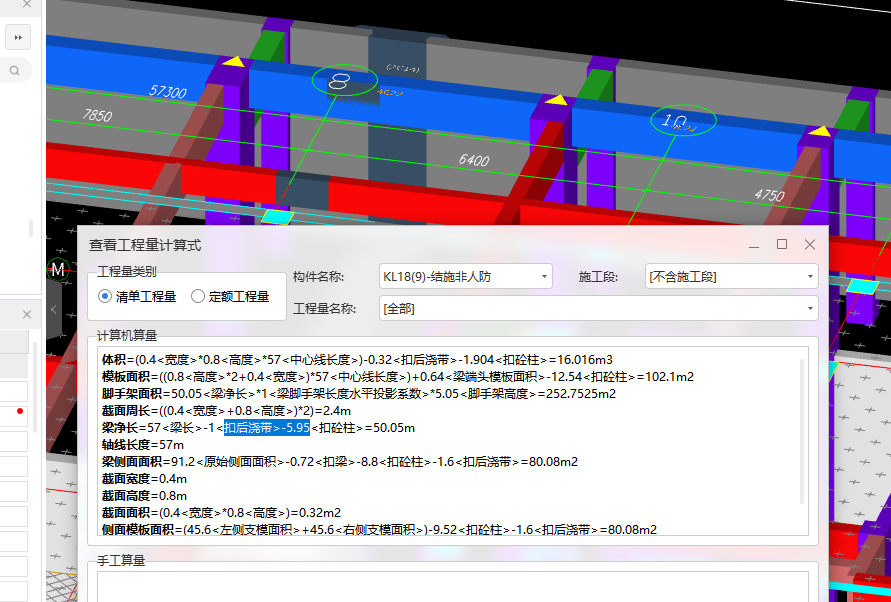Close the lower left panel with X
891x602 pixels.
click(27, 314)
